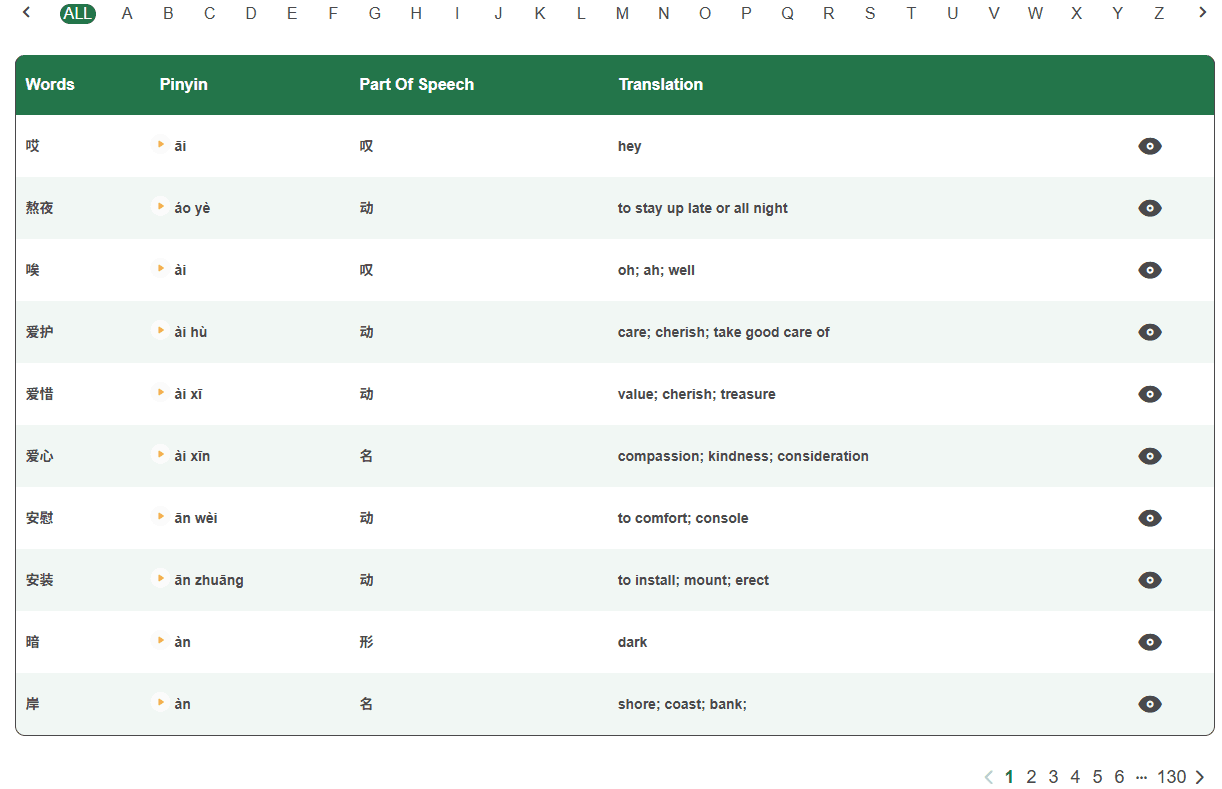
Task: Play pronunciation of ān wèi
Action: [160, 517]
